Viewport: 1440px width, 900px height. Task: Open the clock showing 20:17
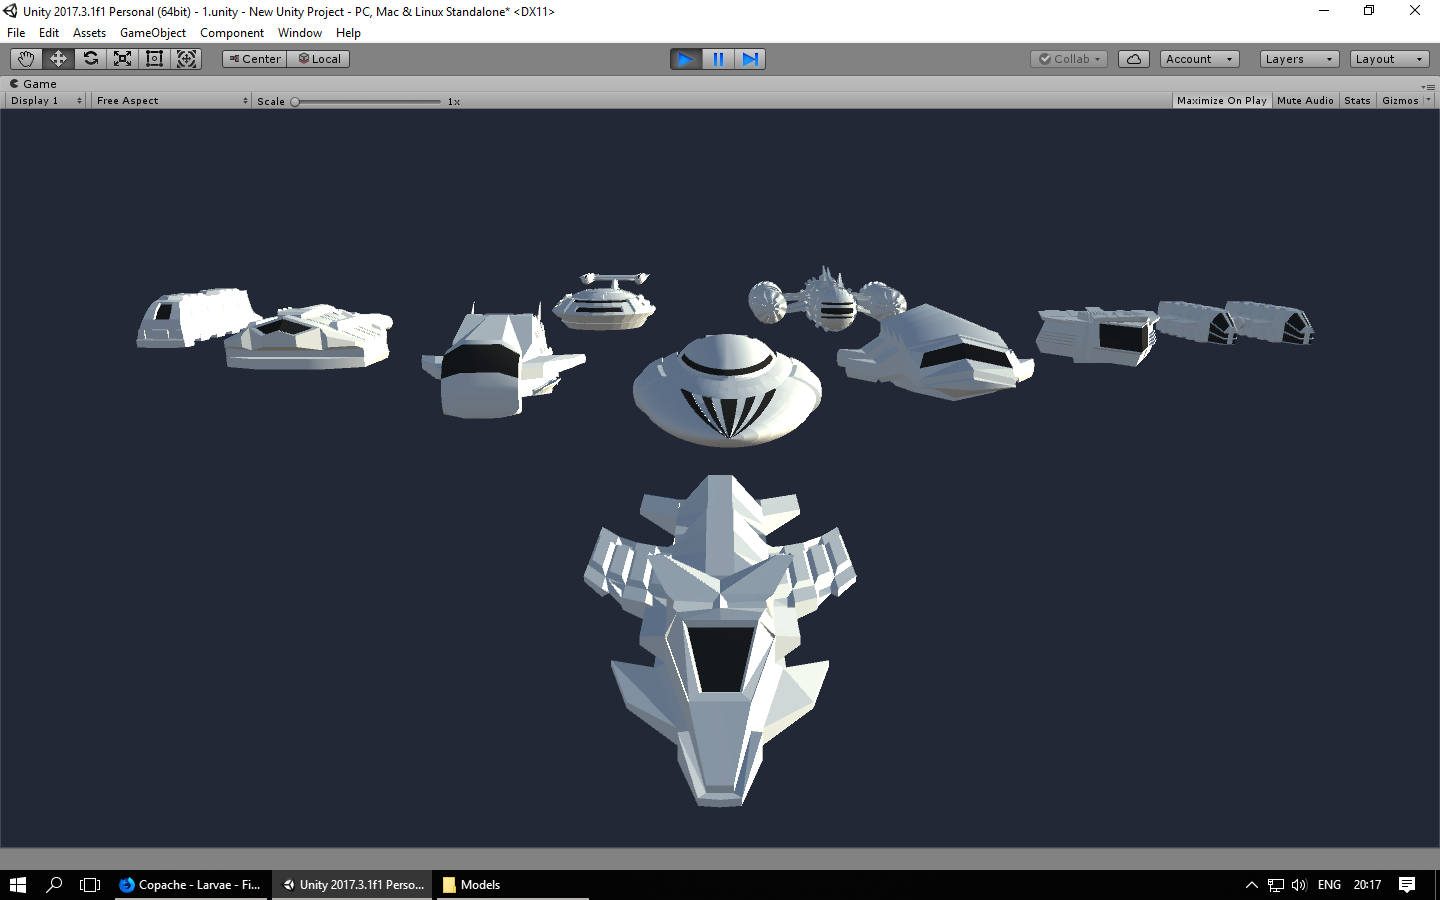[x=1367, y=885]
